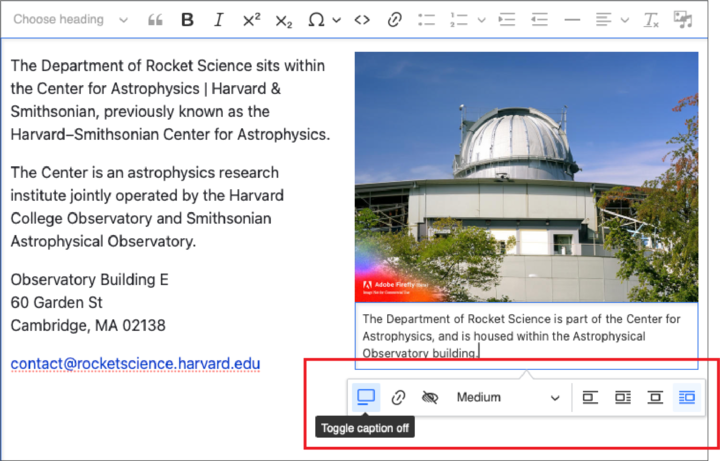Image resolution: width=720 pixels, height=461 pixels.
Task: Wrap text with image aligned left
Action: pyautogui.click(x=623, y=397)
